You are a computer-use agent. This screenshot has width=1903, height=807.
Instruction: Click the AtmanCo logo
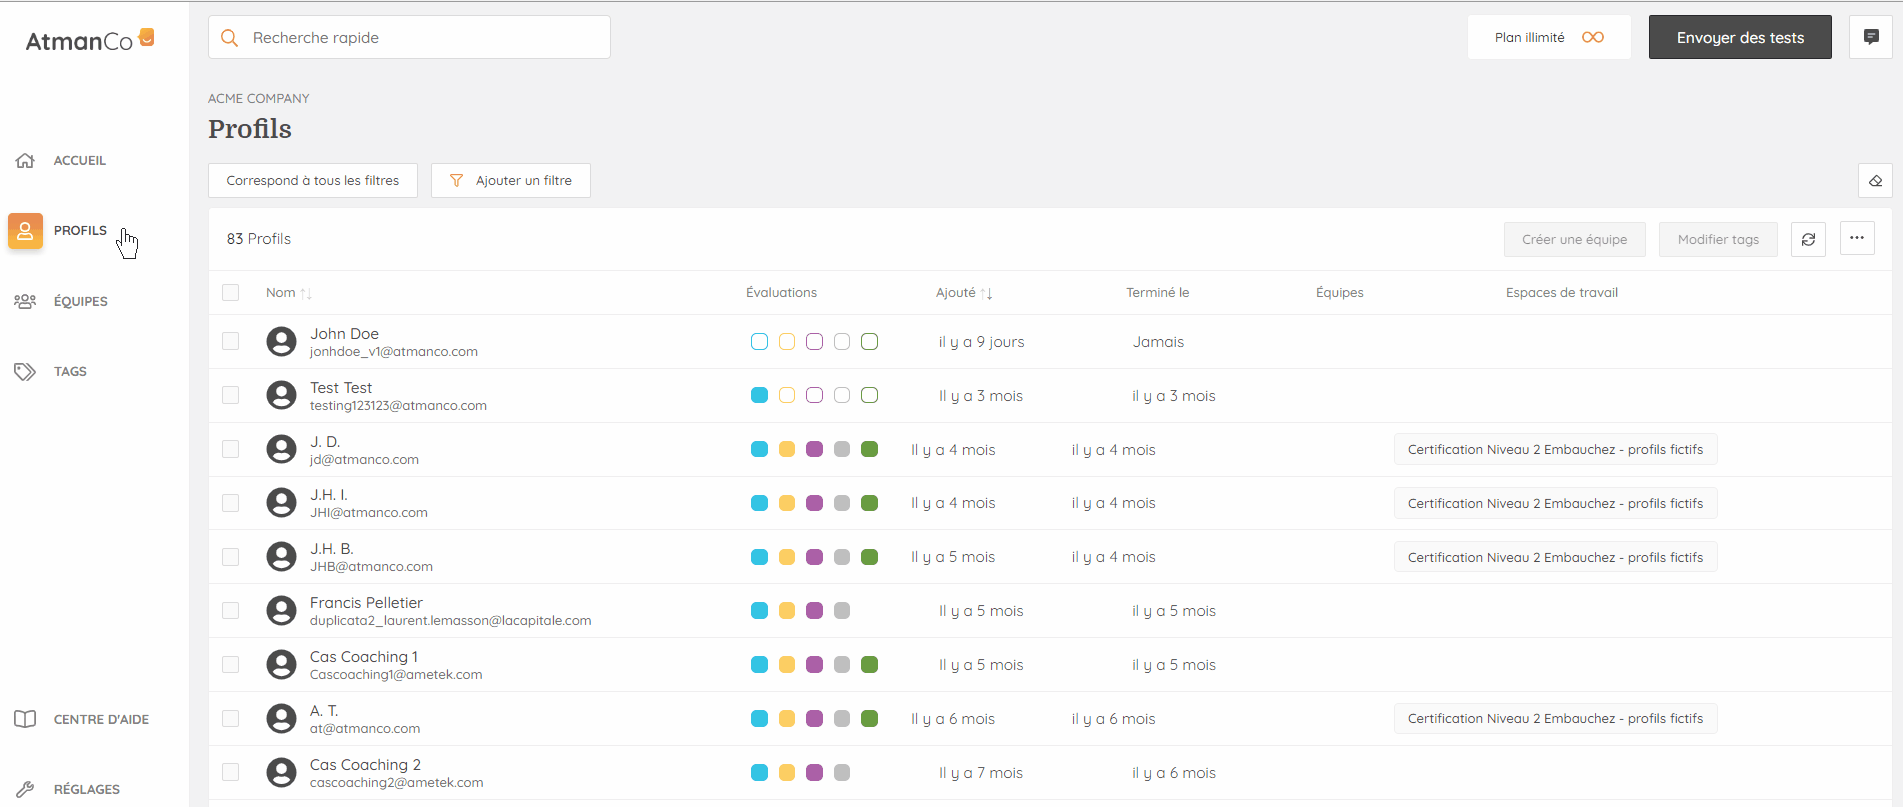(x=90, y=40)
